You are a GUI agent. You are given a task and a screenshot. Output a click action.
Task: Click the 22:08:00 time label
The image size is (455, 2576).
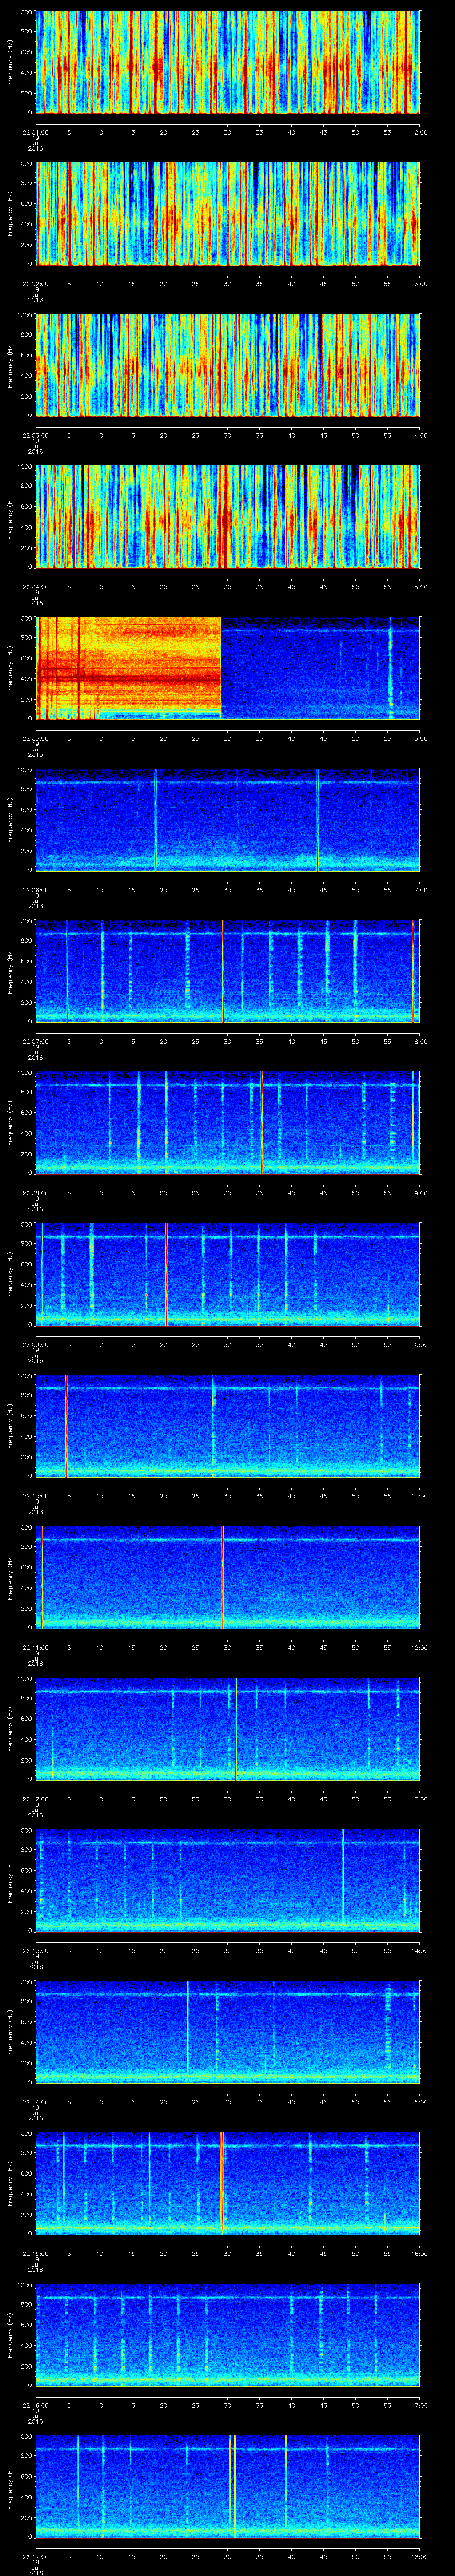35,1193
